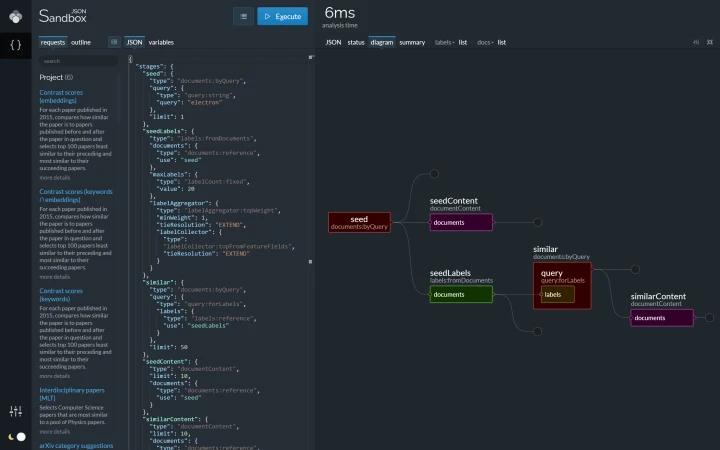Click the Project (6) heading

(56, 77)
